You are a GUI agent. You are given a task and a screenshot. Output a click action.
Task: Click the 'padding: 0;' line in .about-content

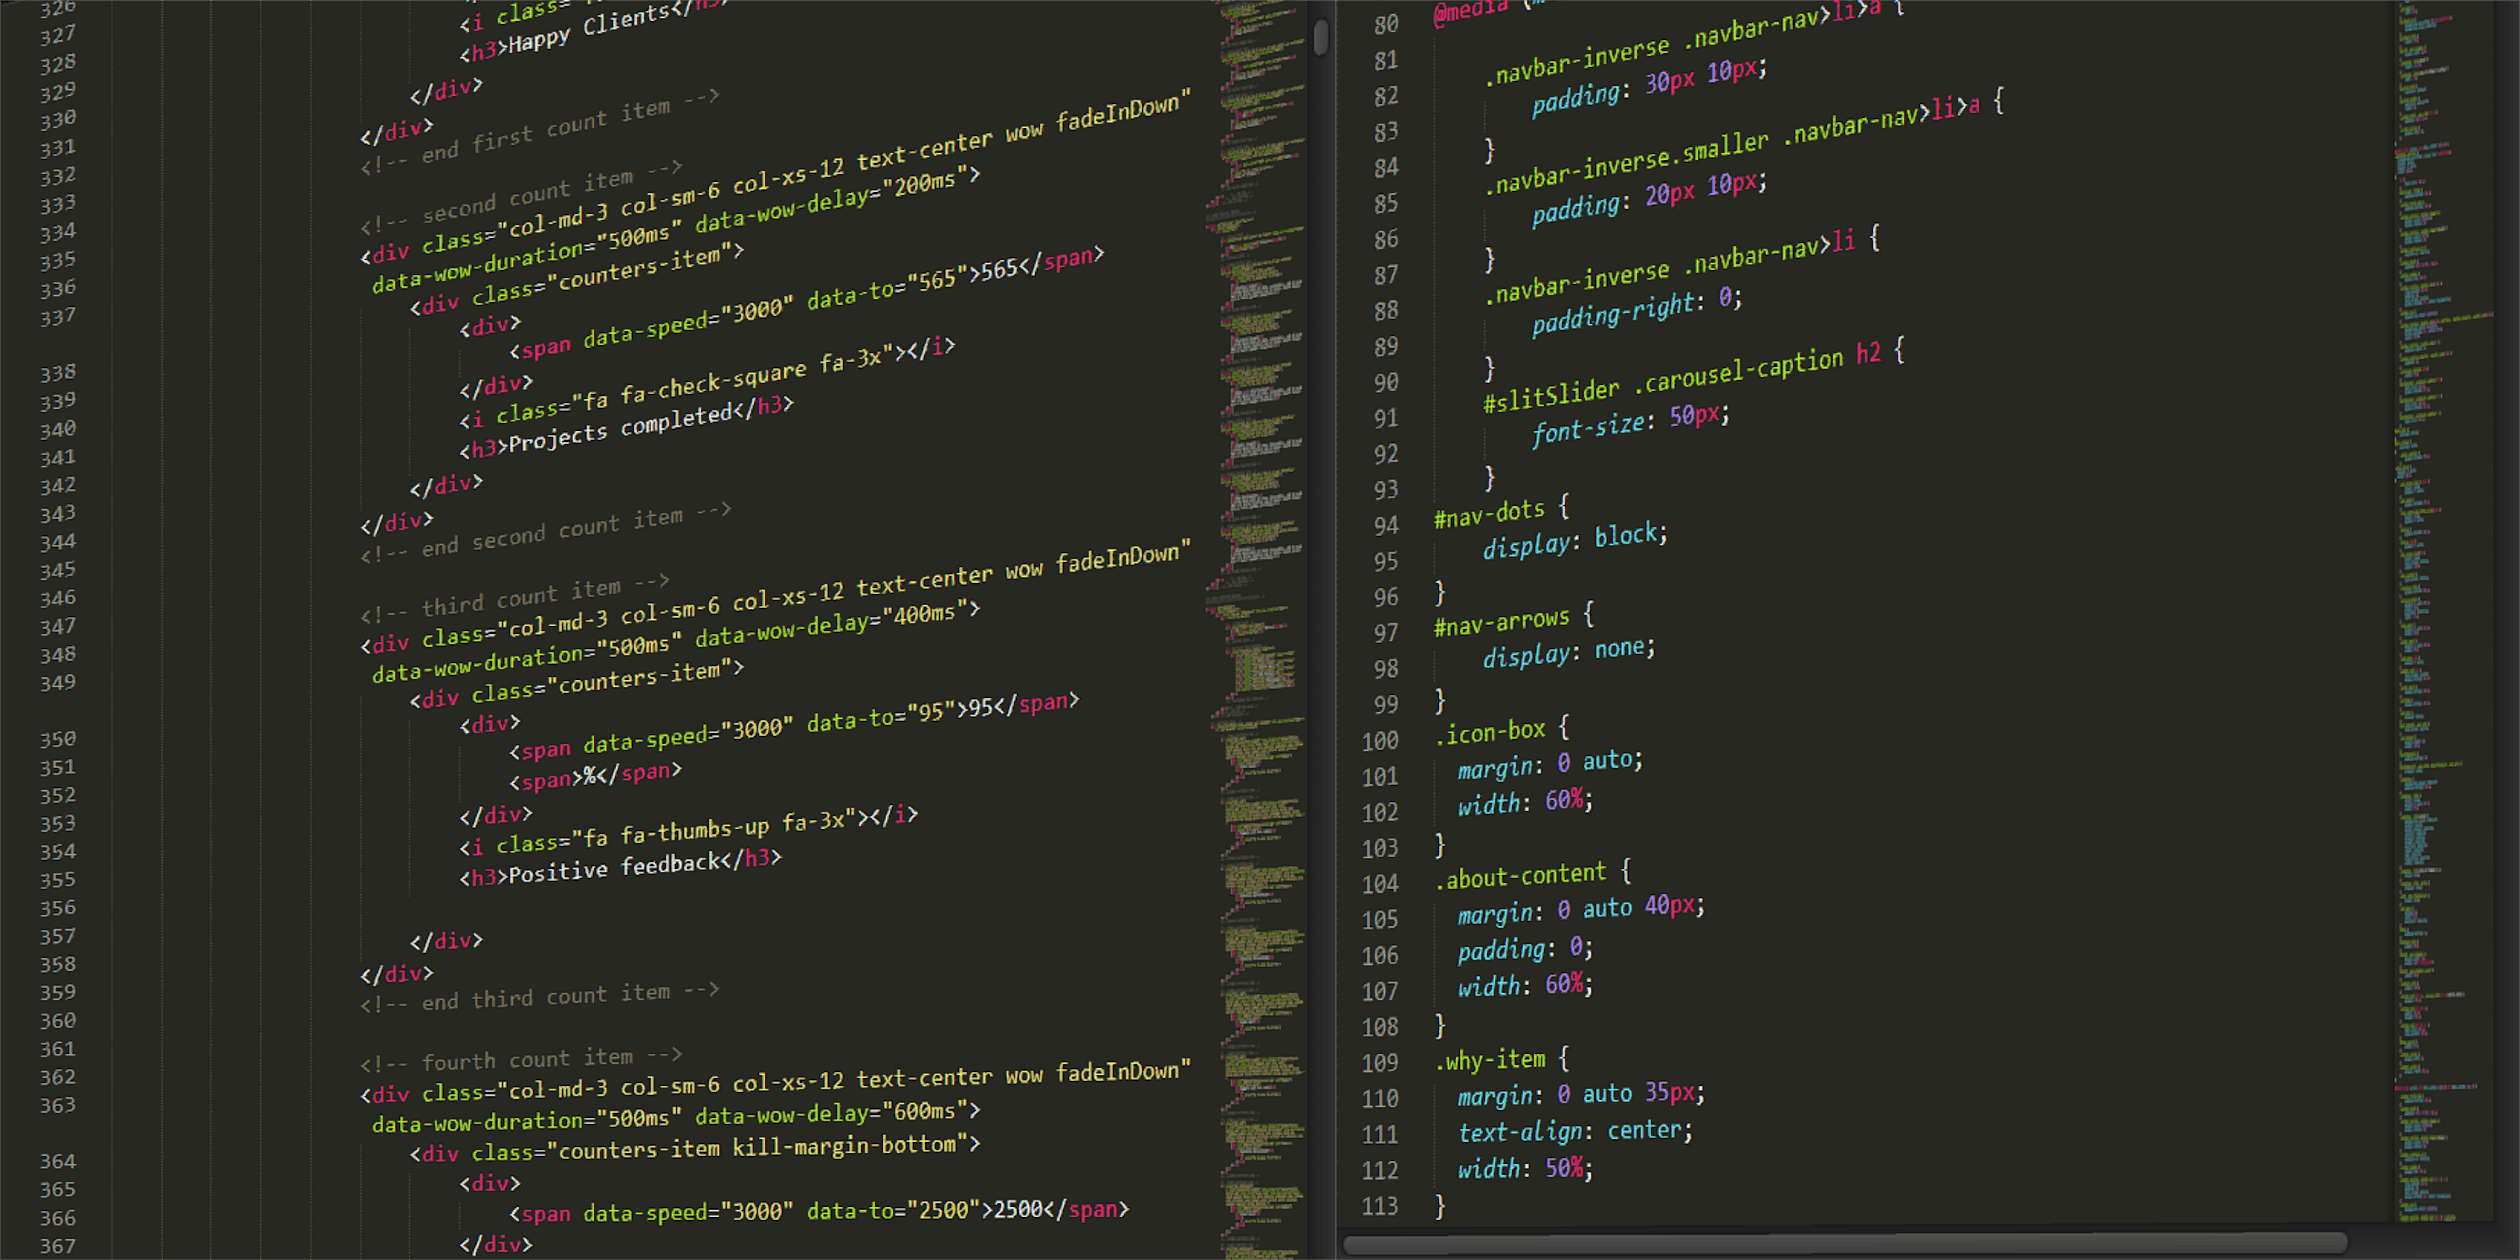tap(1525, 948)
